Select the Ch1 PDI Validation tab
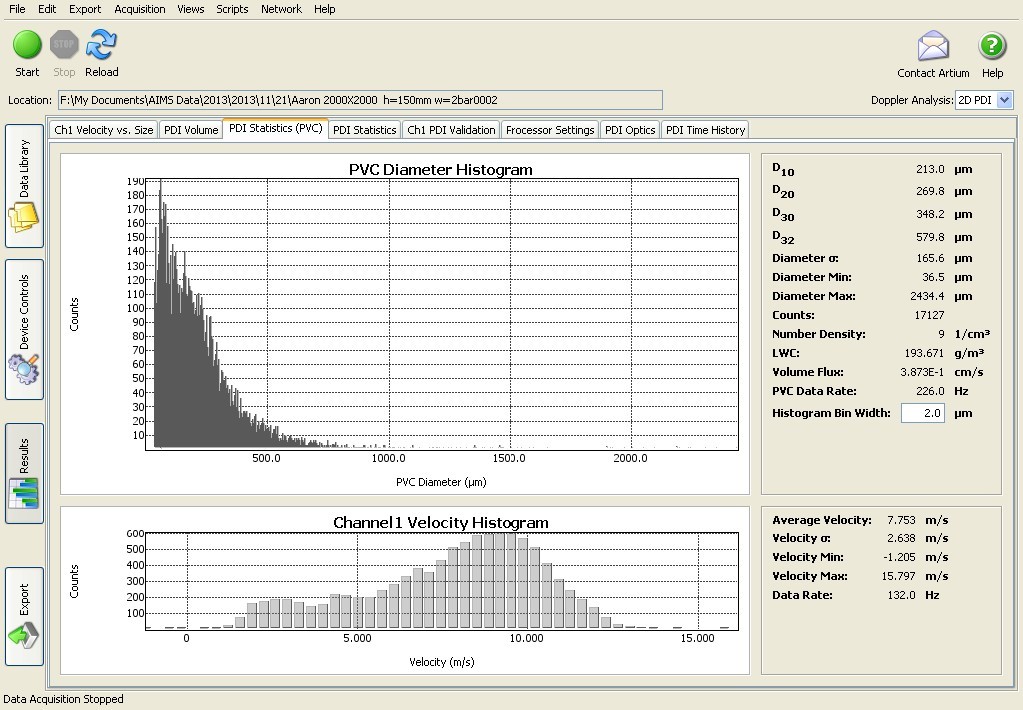Viewport: 1023px width, 710px height. pyautogui.click(x=451, y=130)
